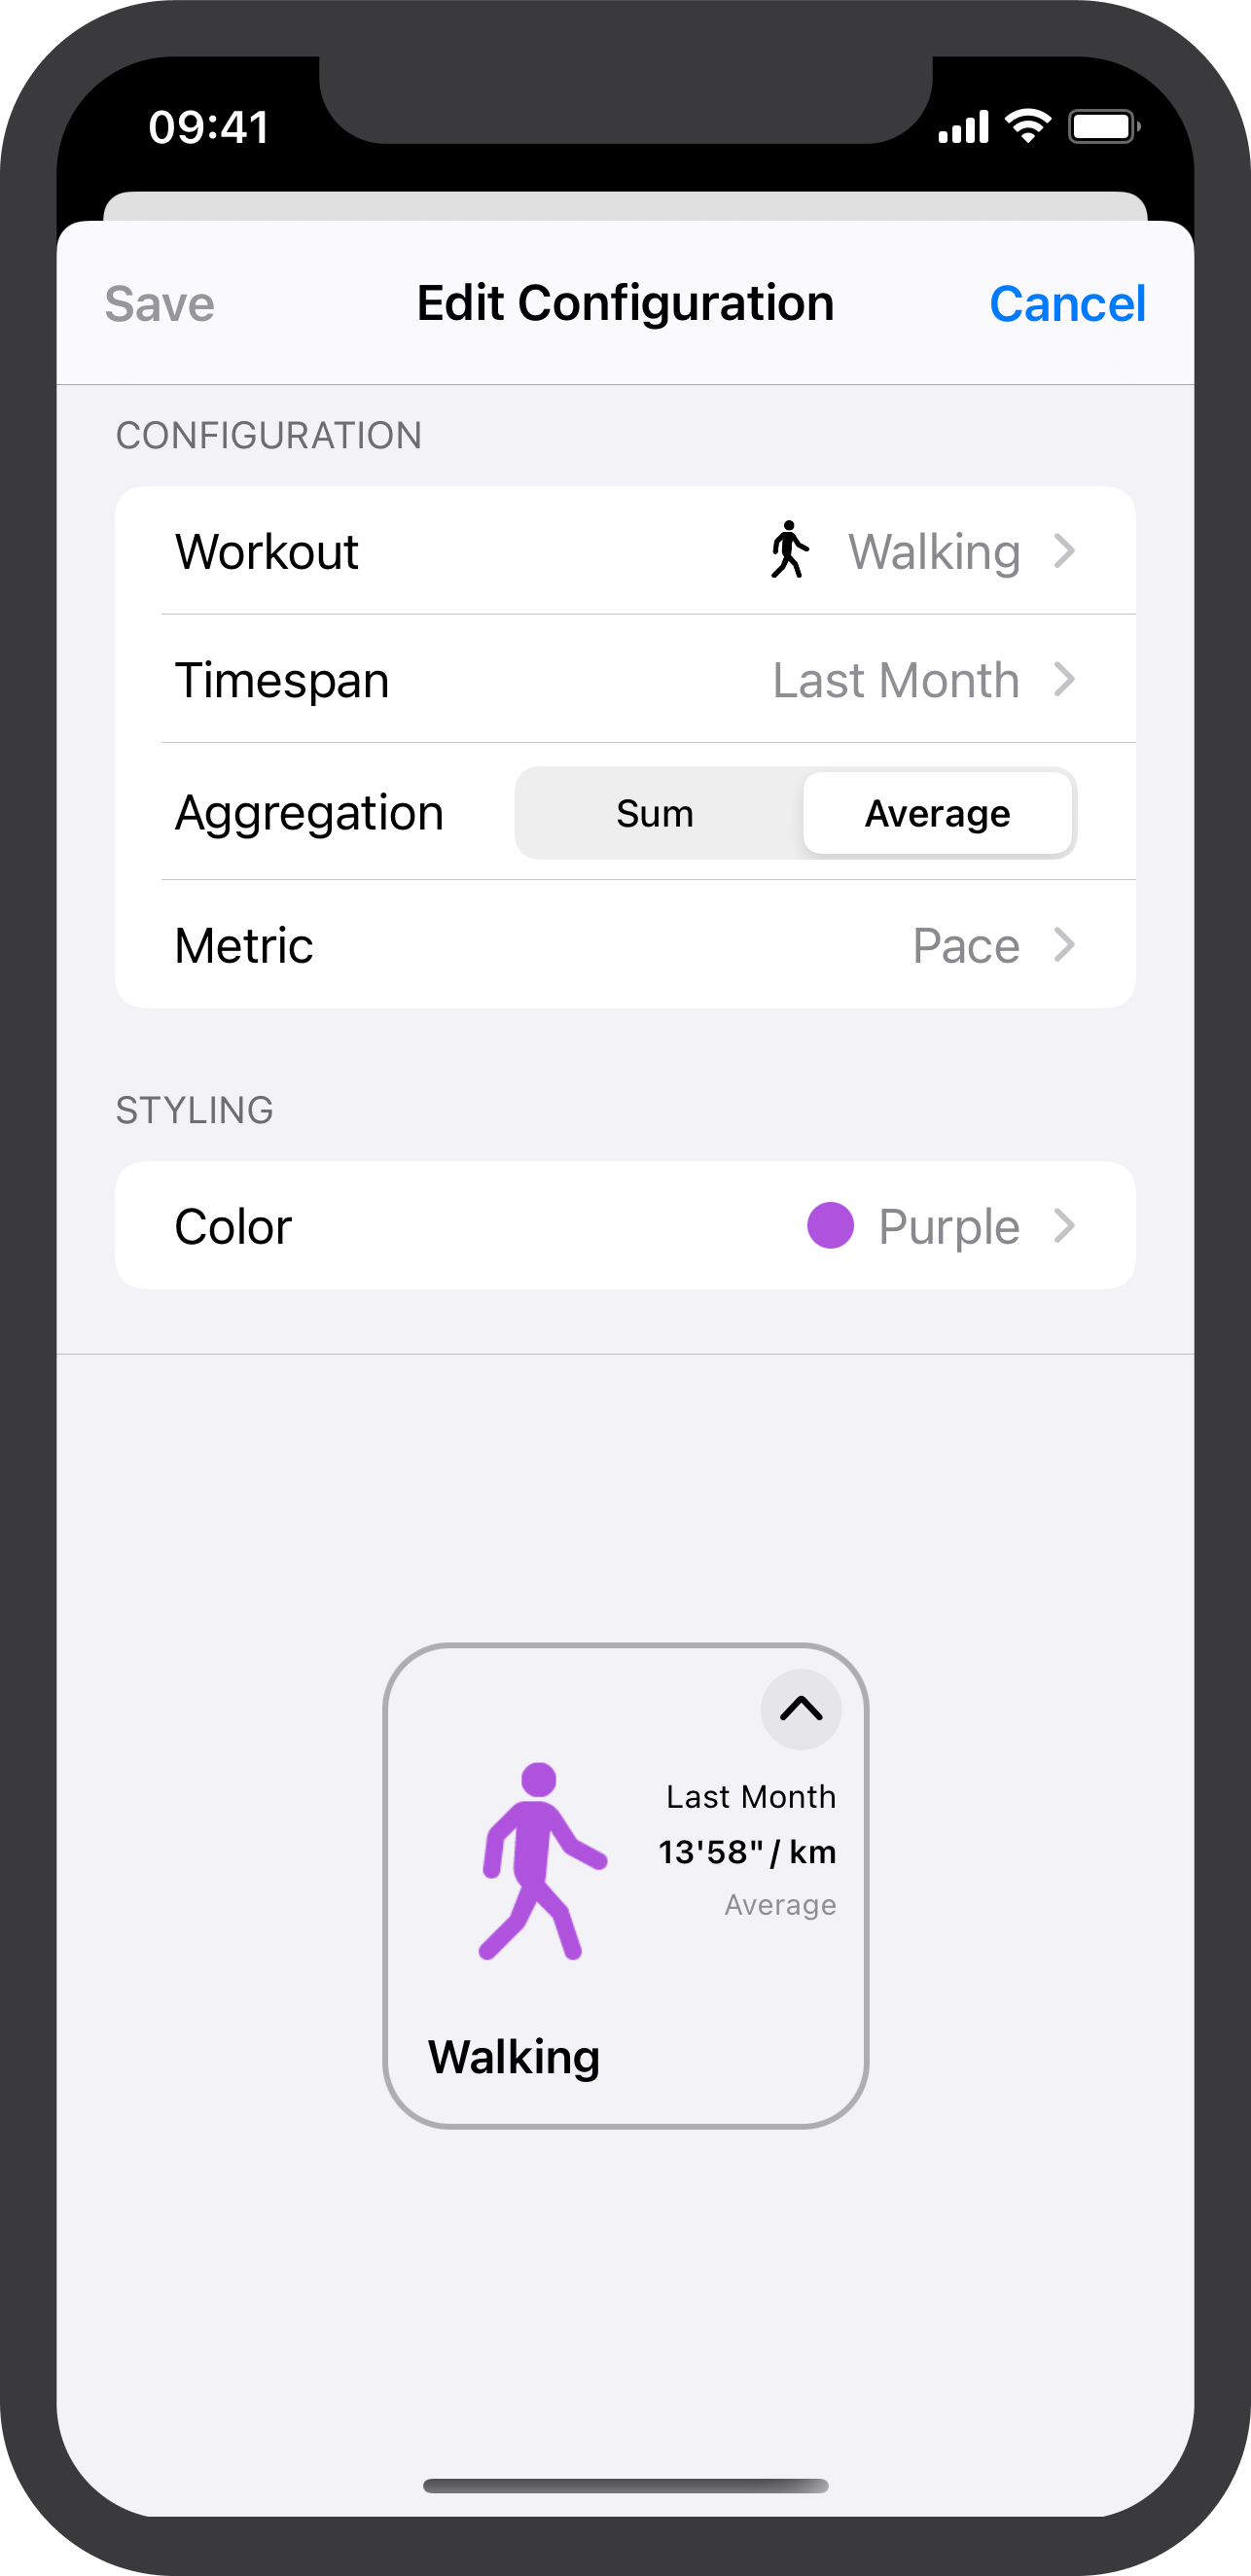This screenshot has width=1251, height=2576.
Task: Click the black walking figure icon in Workout row
Action: point(789,550)
